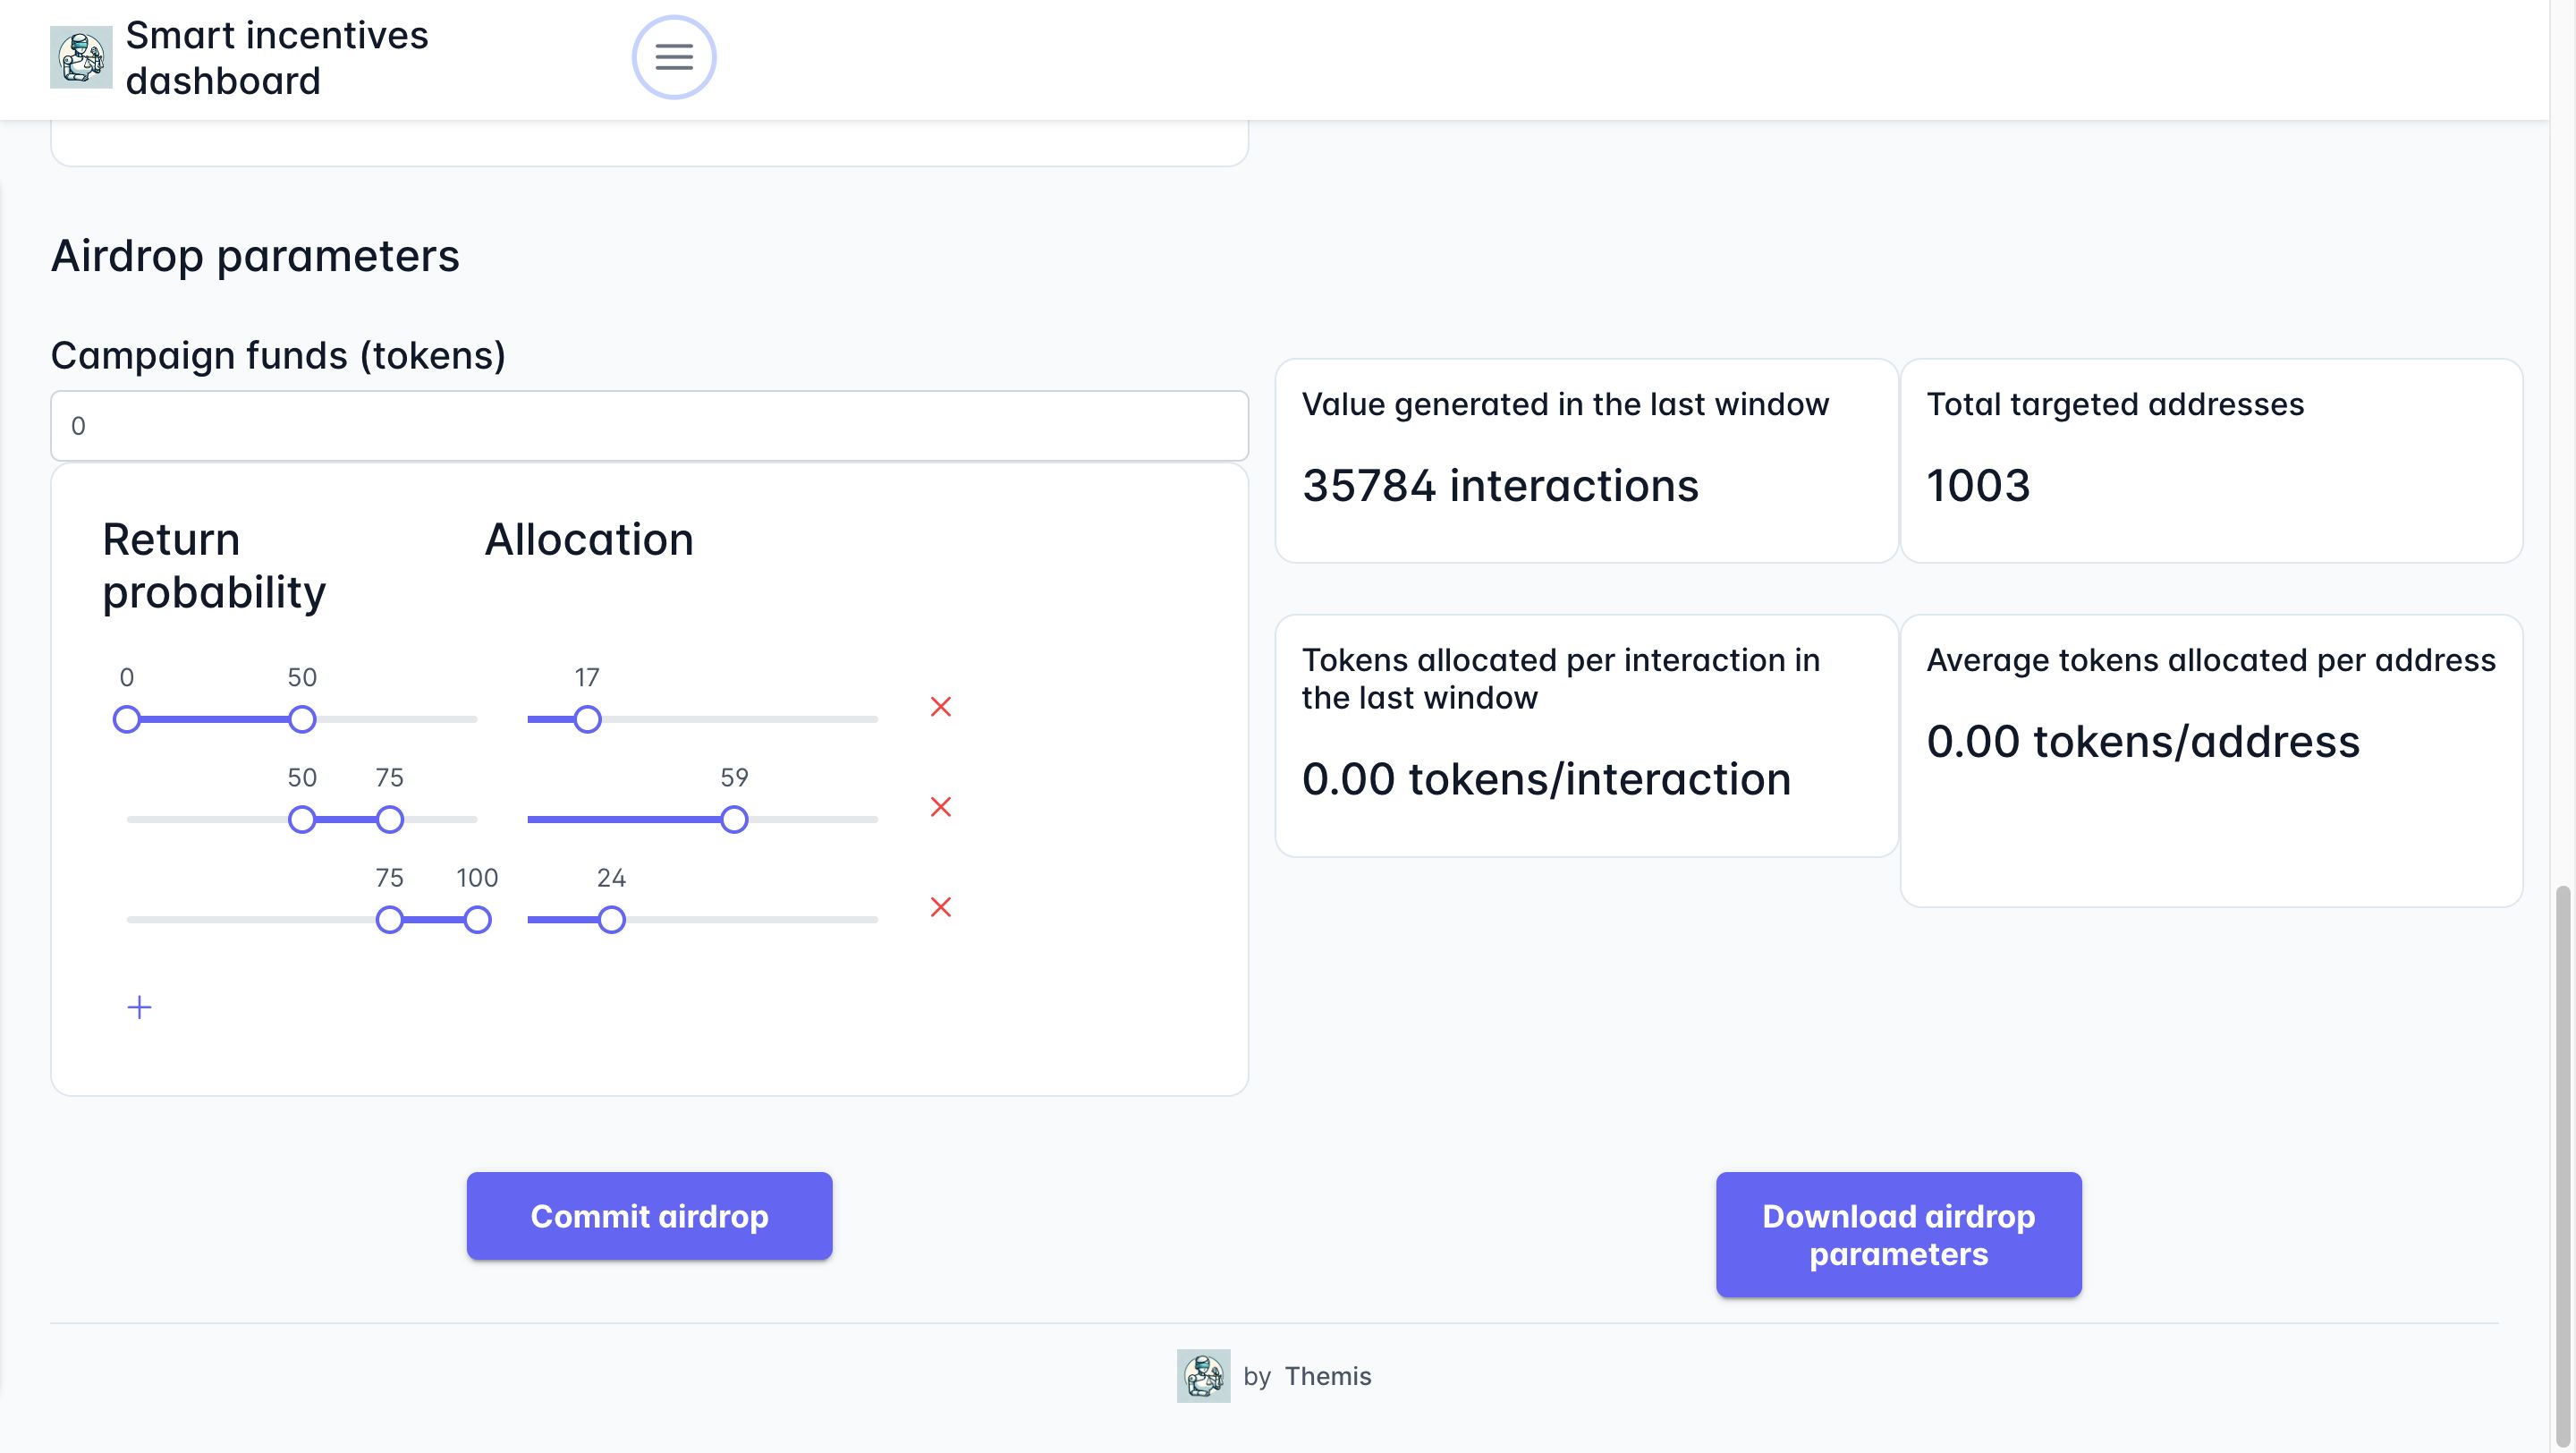Screen dimensions: 2576x1453
Task: Click the 'Return probability' column heading
Action: (214, 566)
